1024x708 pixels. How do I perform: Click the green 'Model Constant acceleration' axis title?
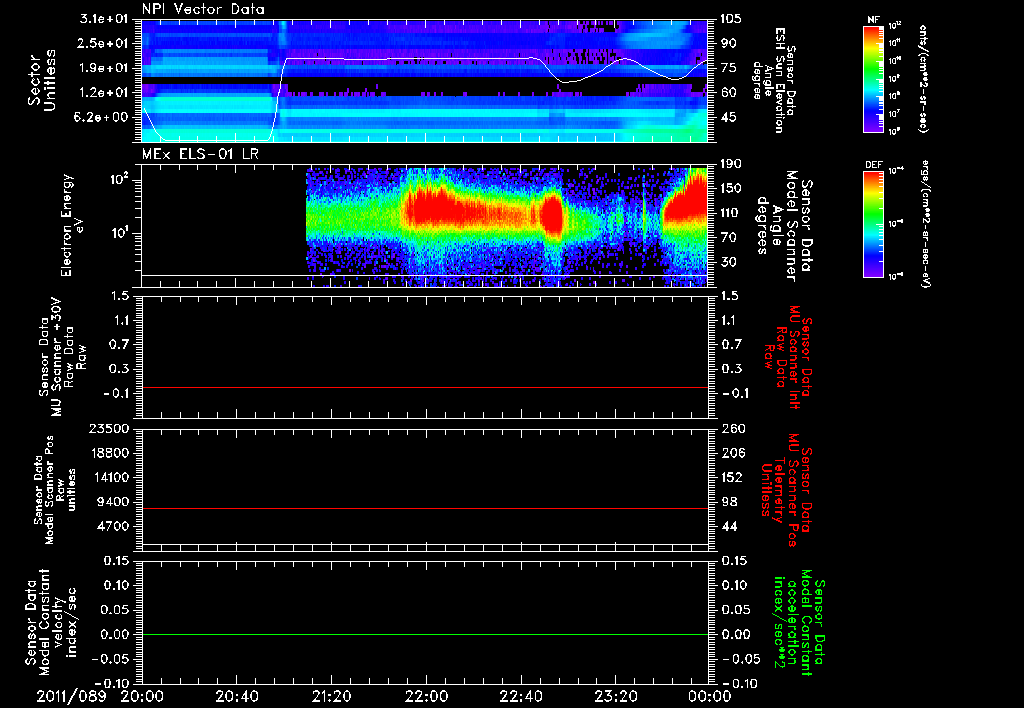[x=799, y=623]
